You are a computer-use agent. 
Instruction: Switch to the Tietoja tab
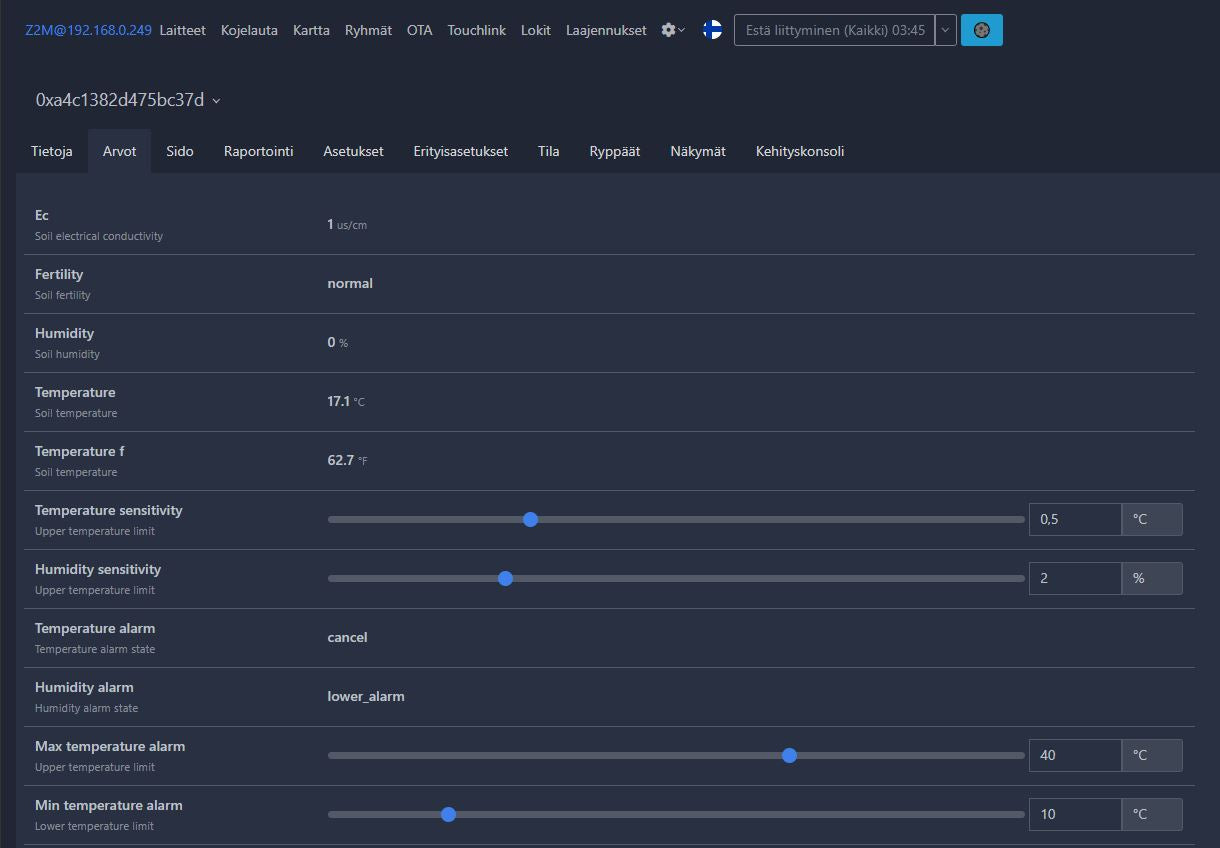[52, 151]
